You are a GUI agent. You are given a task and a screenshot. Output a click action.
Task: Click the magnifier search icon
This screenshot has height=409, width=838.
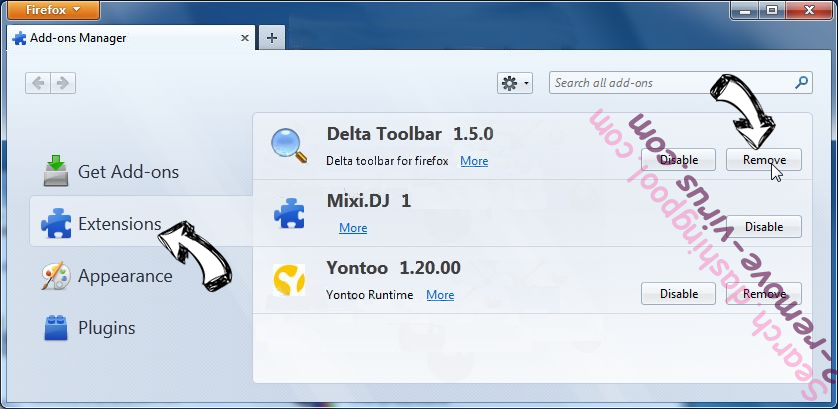tap(801, 83)
